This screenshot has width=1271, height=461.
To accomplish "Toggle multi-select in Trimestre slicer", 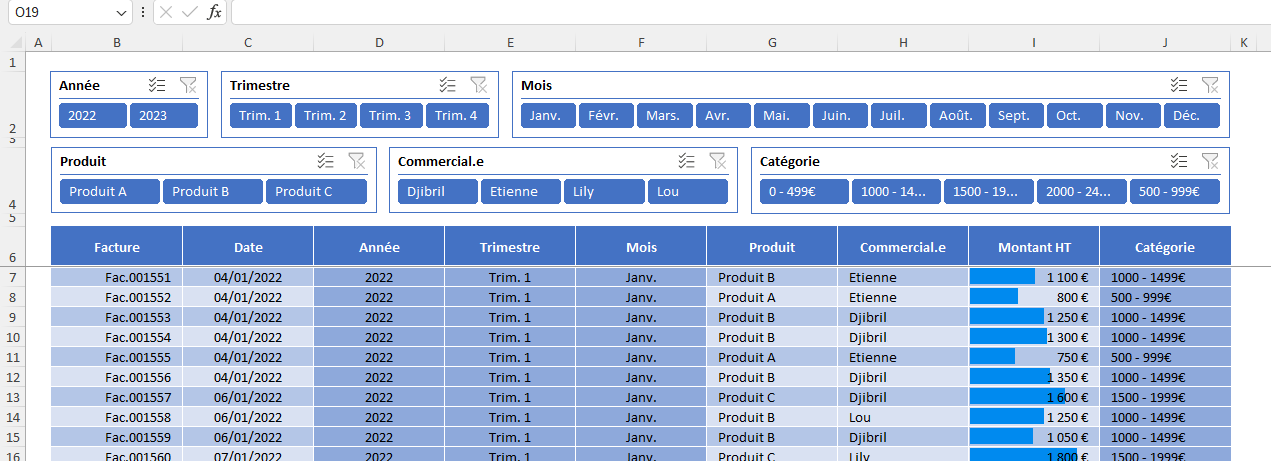I will [448, 85].
